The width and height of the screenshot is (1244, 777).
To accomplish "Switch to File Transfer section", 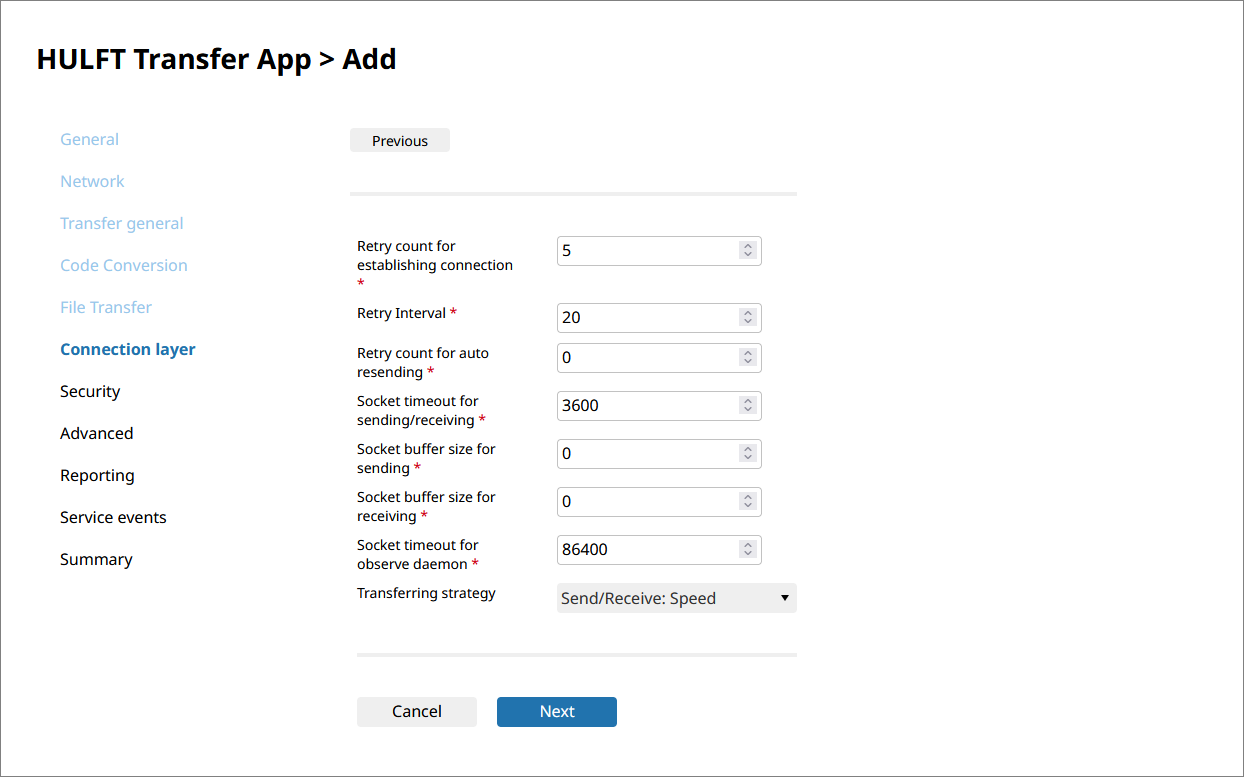I will tap(105, 308).
